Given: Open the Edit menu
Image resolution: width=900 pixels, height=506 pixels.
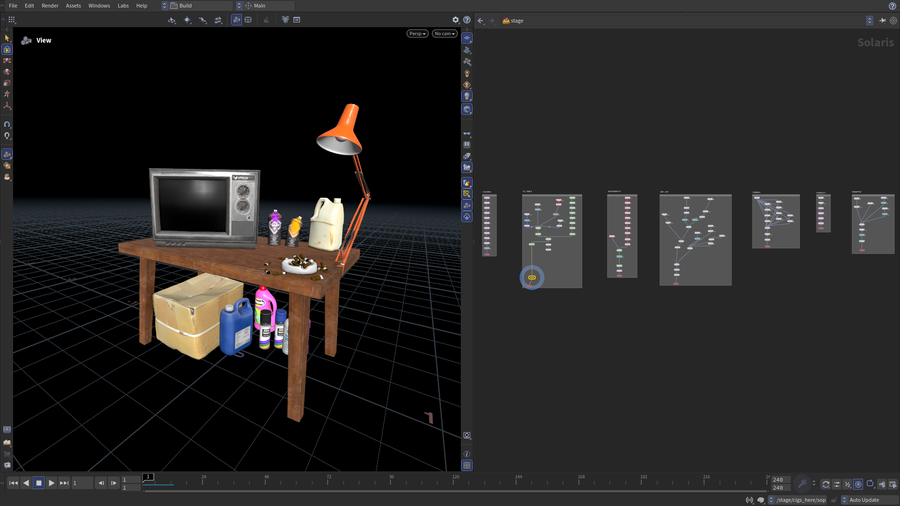Looking at the screenshot, I should point(29,6).
